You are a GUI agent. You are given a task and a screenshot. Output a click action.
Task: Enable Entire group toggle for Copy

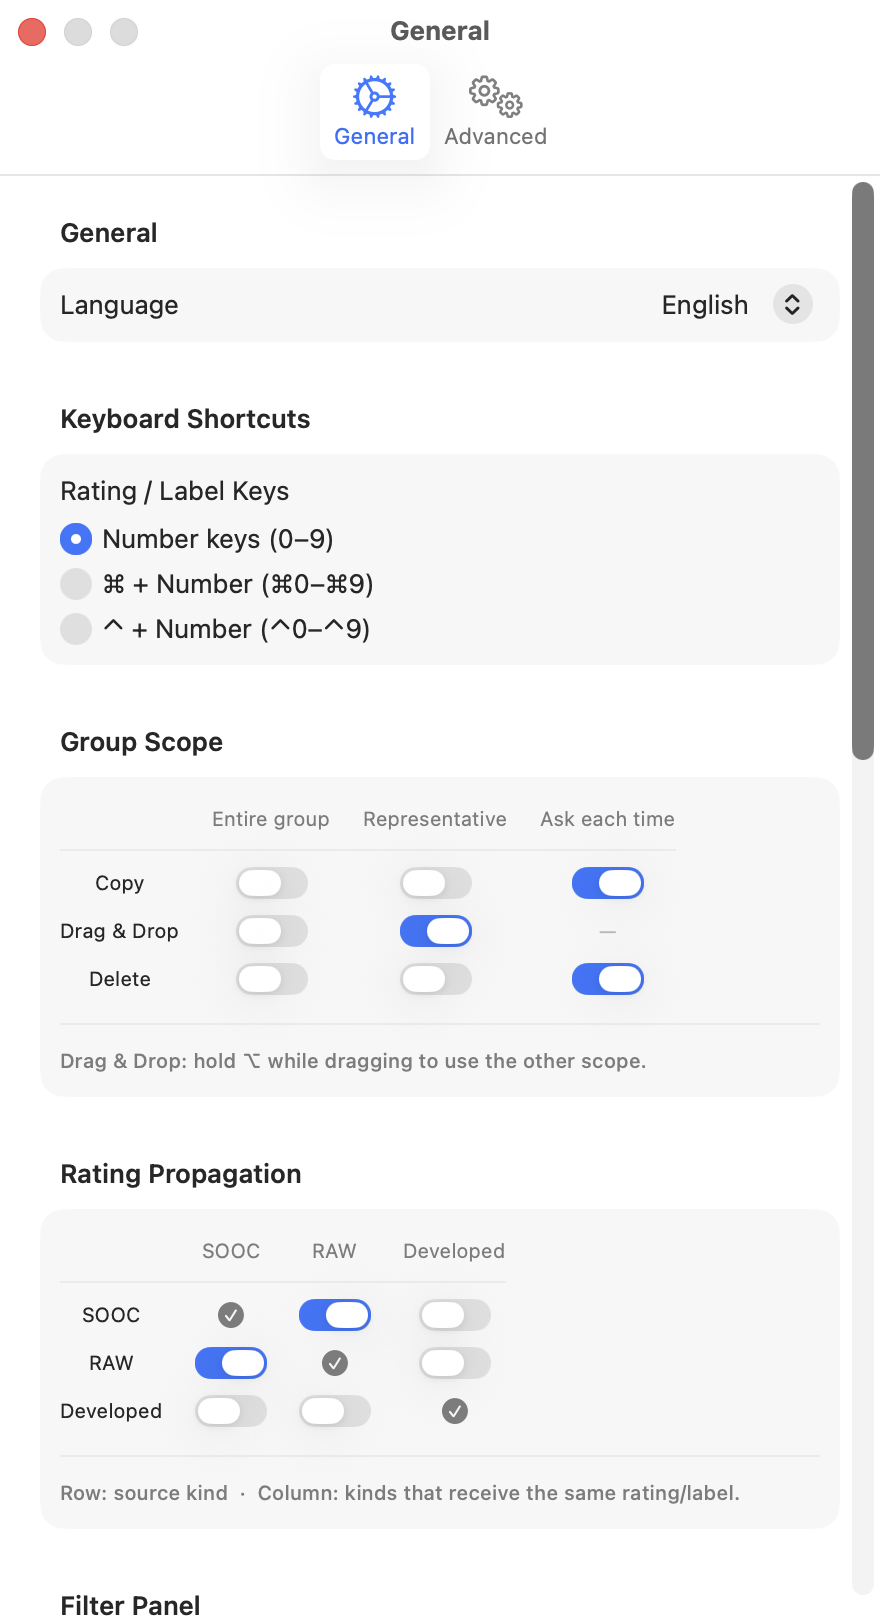point(272,883)
